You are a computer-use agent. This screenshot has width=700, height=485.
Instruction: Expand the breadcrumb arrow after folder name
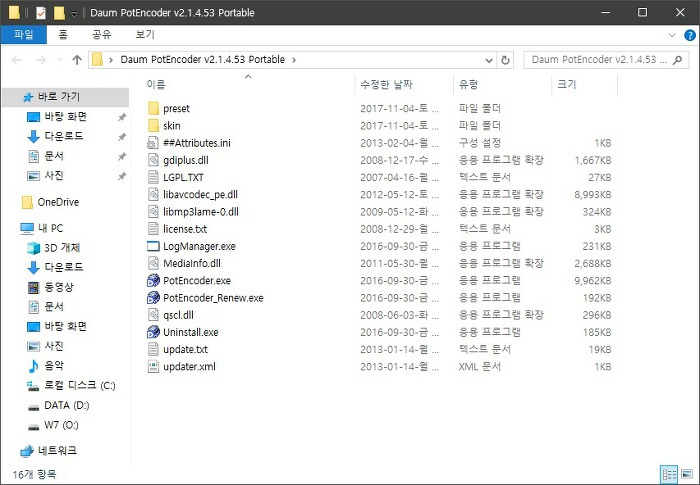294,60
